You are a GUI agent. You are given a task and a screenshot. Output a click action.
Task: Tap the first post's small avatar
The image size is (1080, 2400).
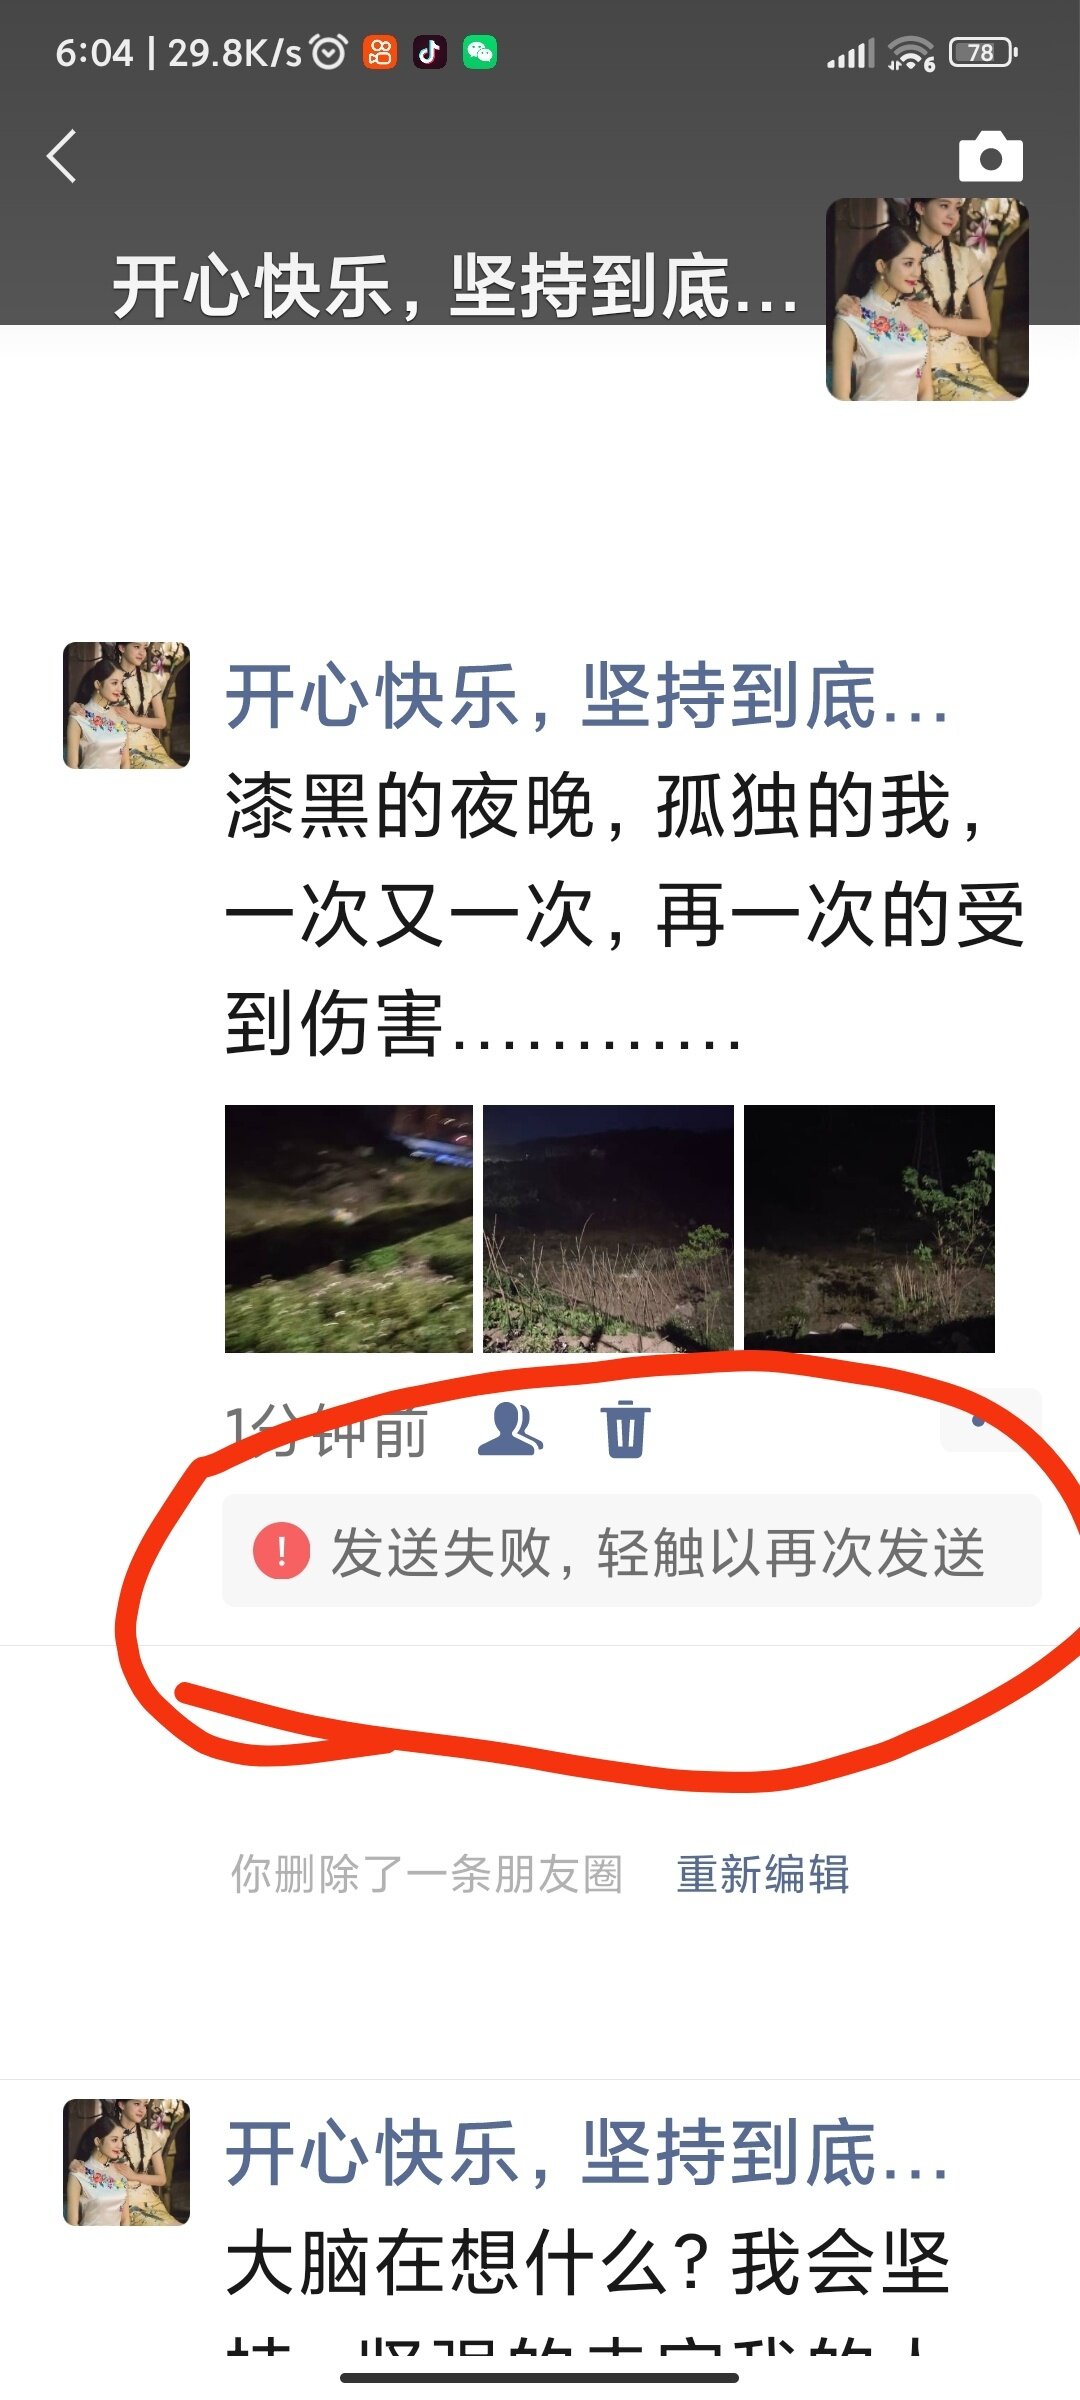126,705
